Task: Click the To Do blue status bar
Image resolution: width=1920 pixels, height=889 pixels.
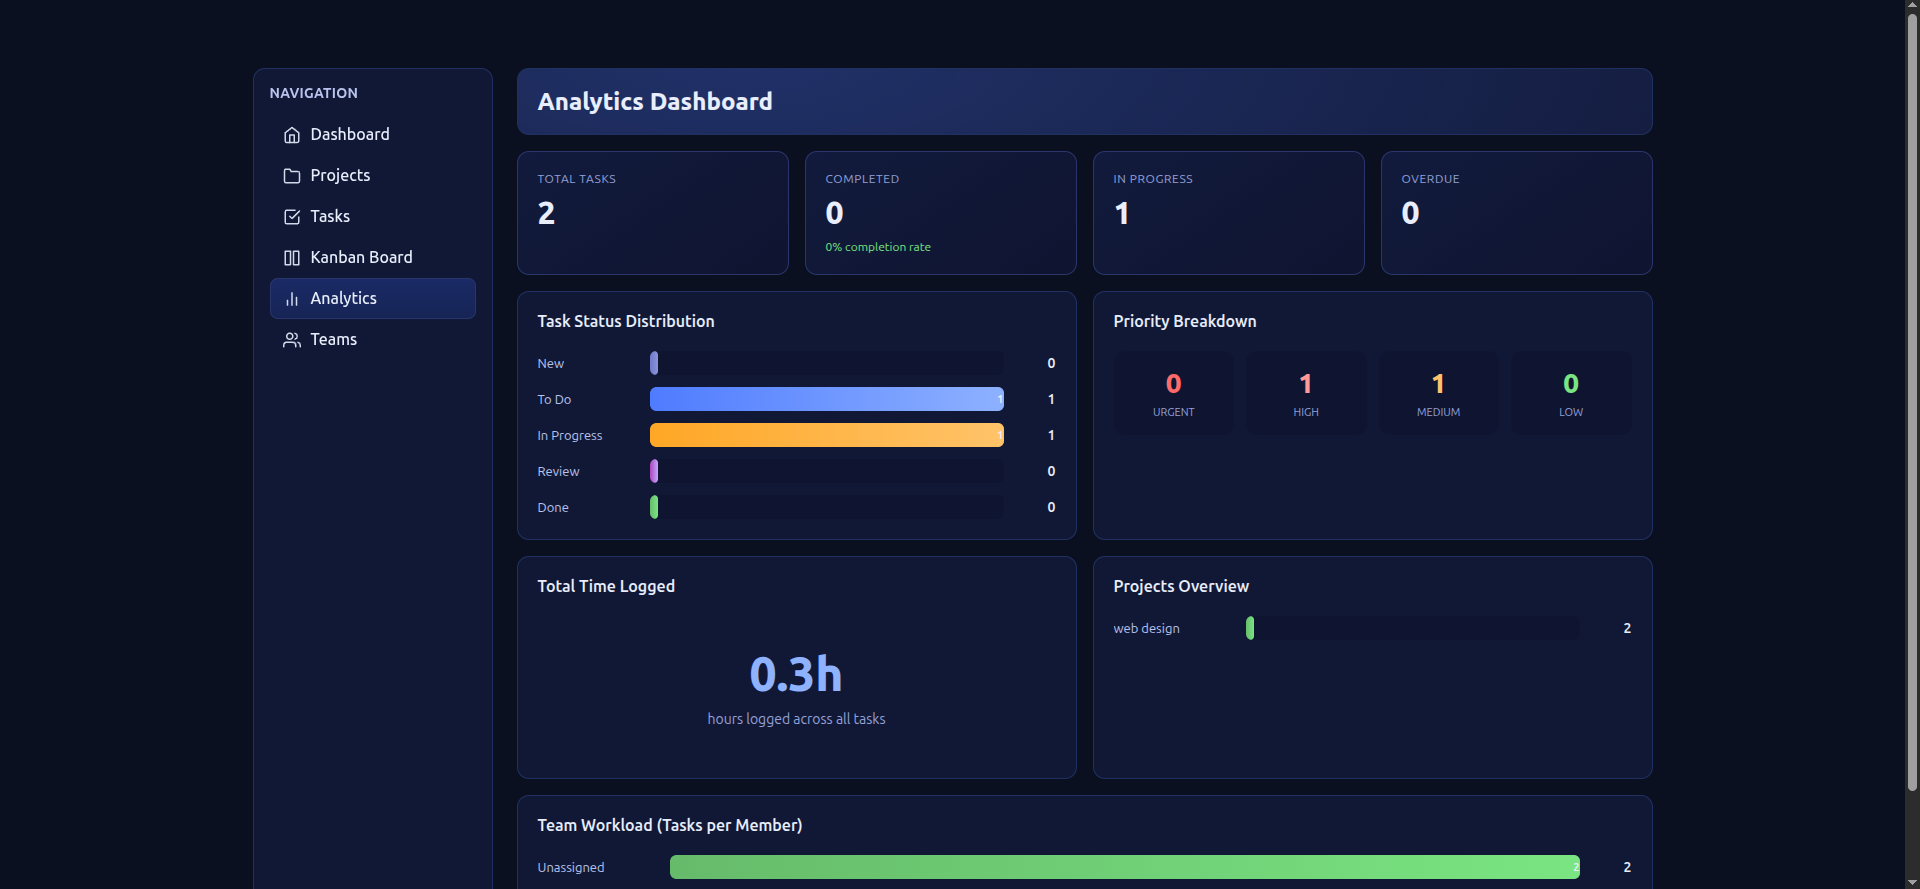Action: [827, 399]
